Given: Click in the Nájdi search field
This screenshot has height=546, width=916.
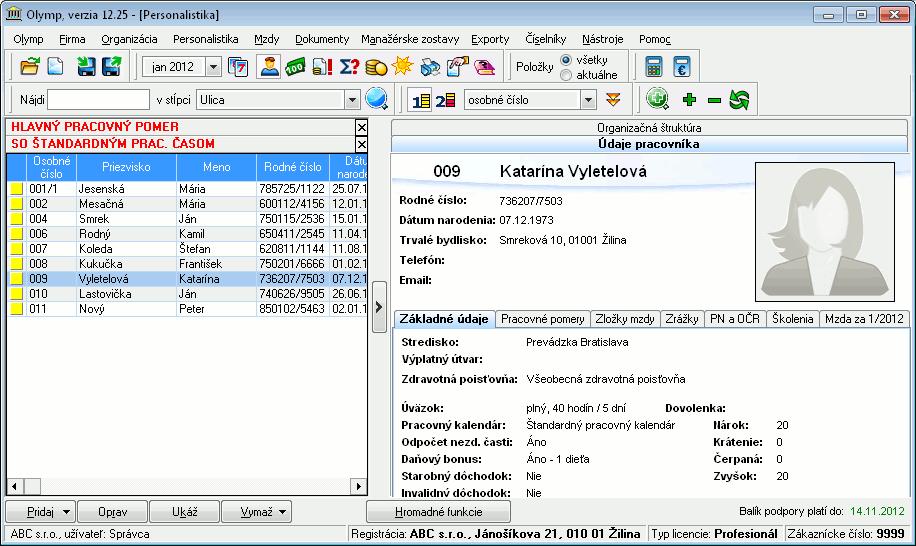Looking at the screenshot, I should [98, 100].
